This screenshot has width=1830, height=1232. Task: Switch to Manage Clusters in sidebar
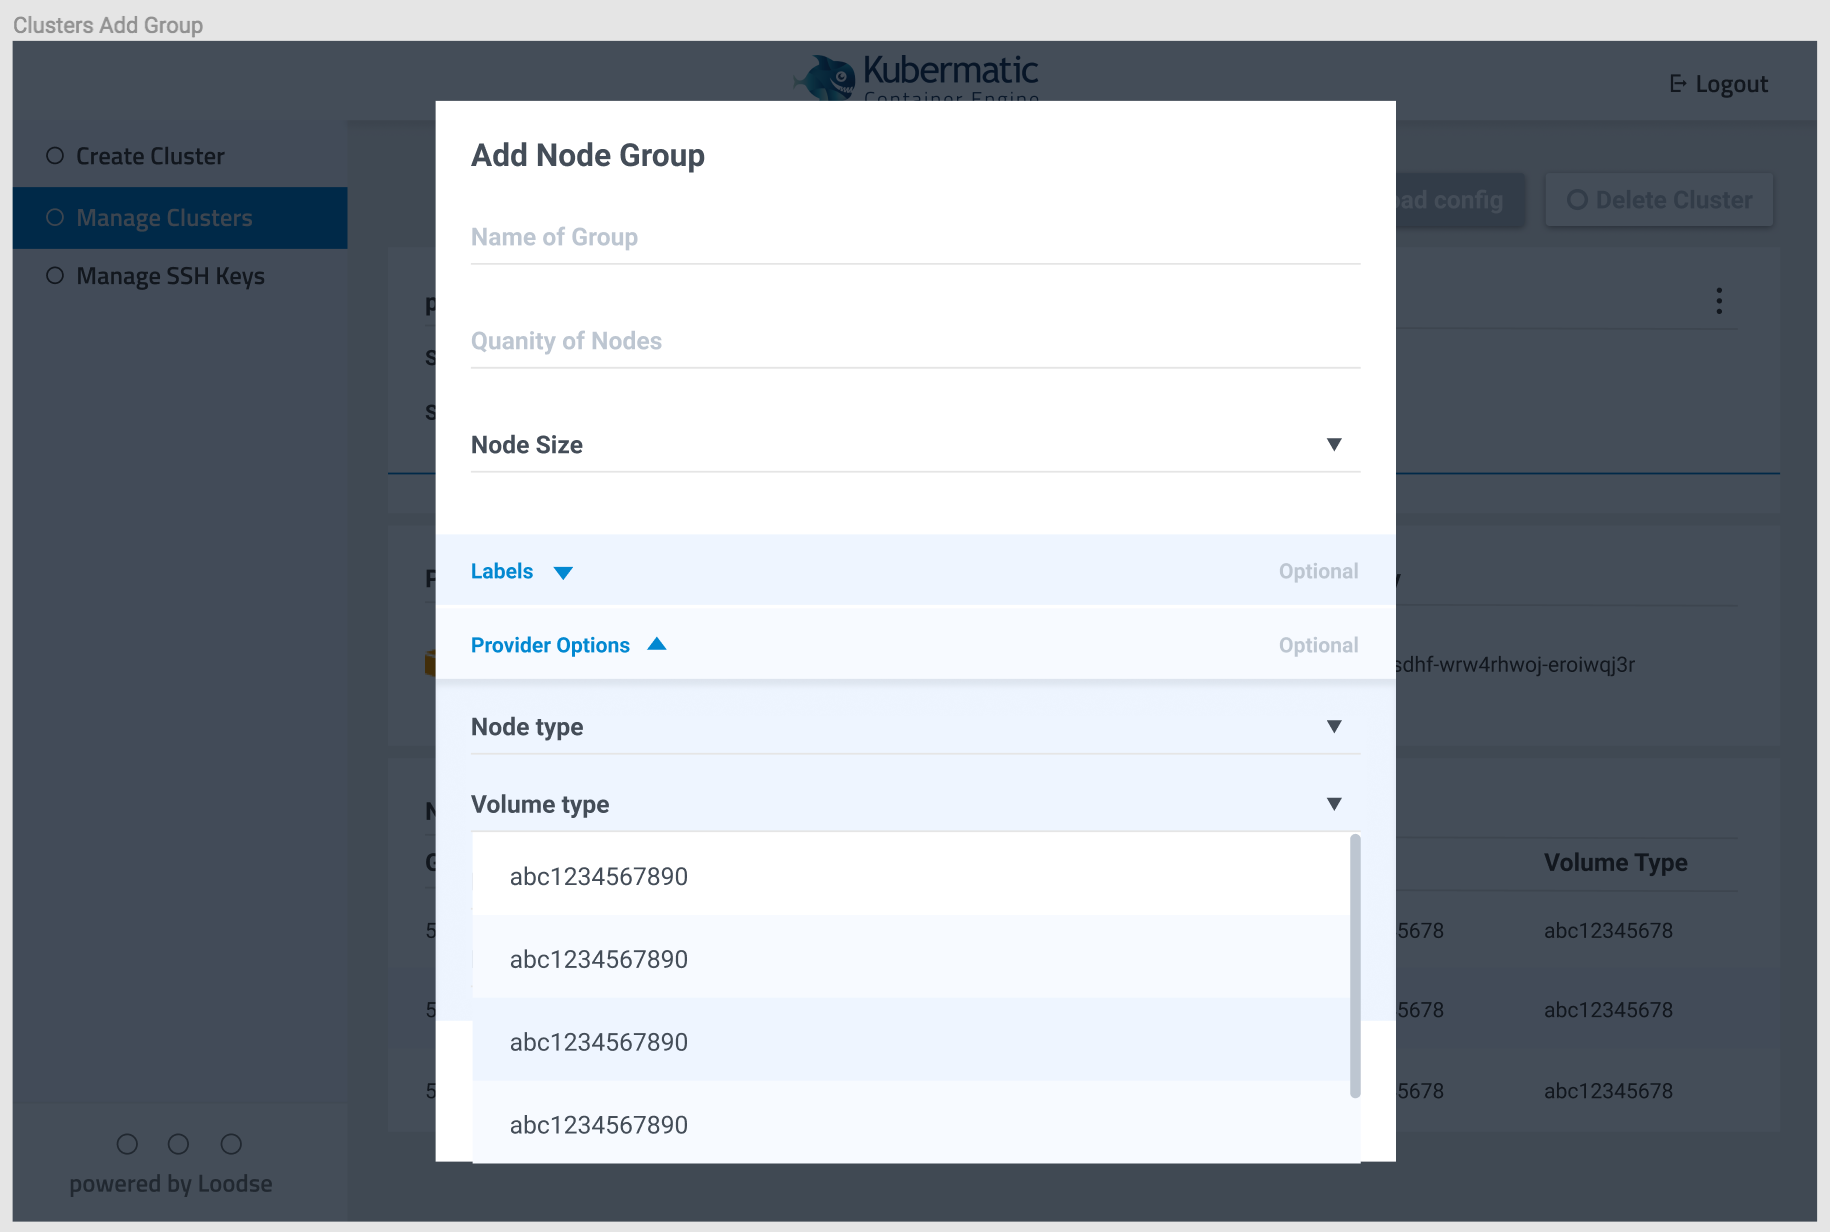tap(164, 217)
